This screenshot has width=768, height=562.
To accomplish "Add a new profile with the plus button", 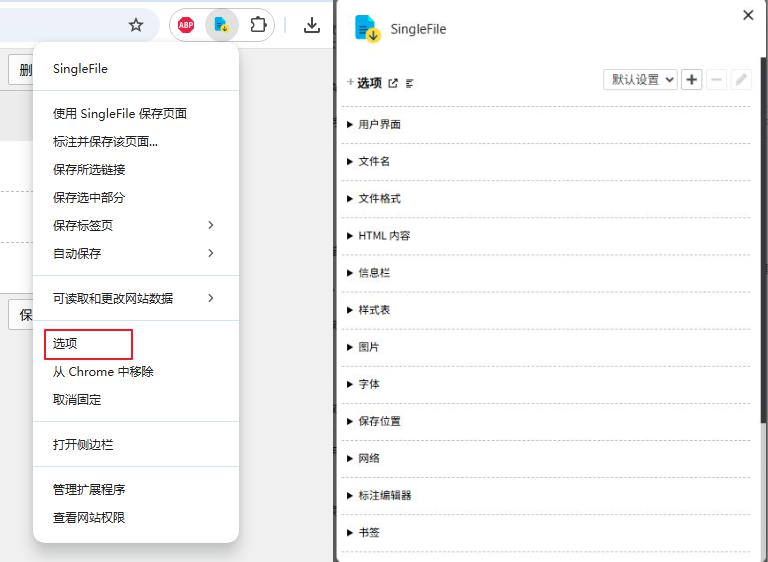I will (692, 79).
